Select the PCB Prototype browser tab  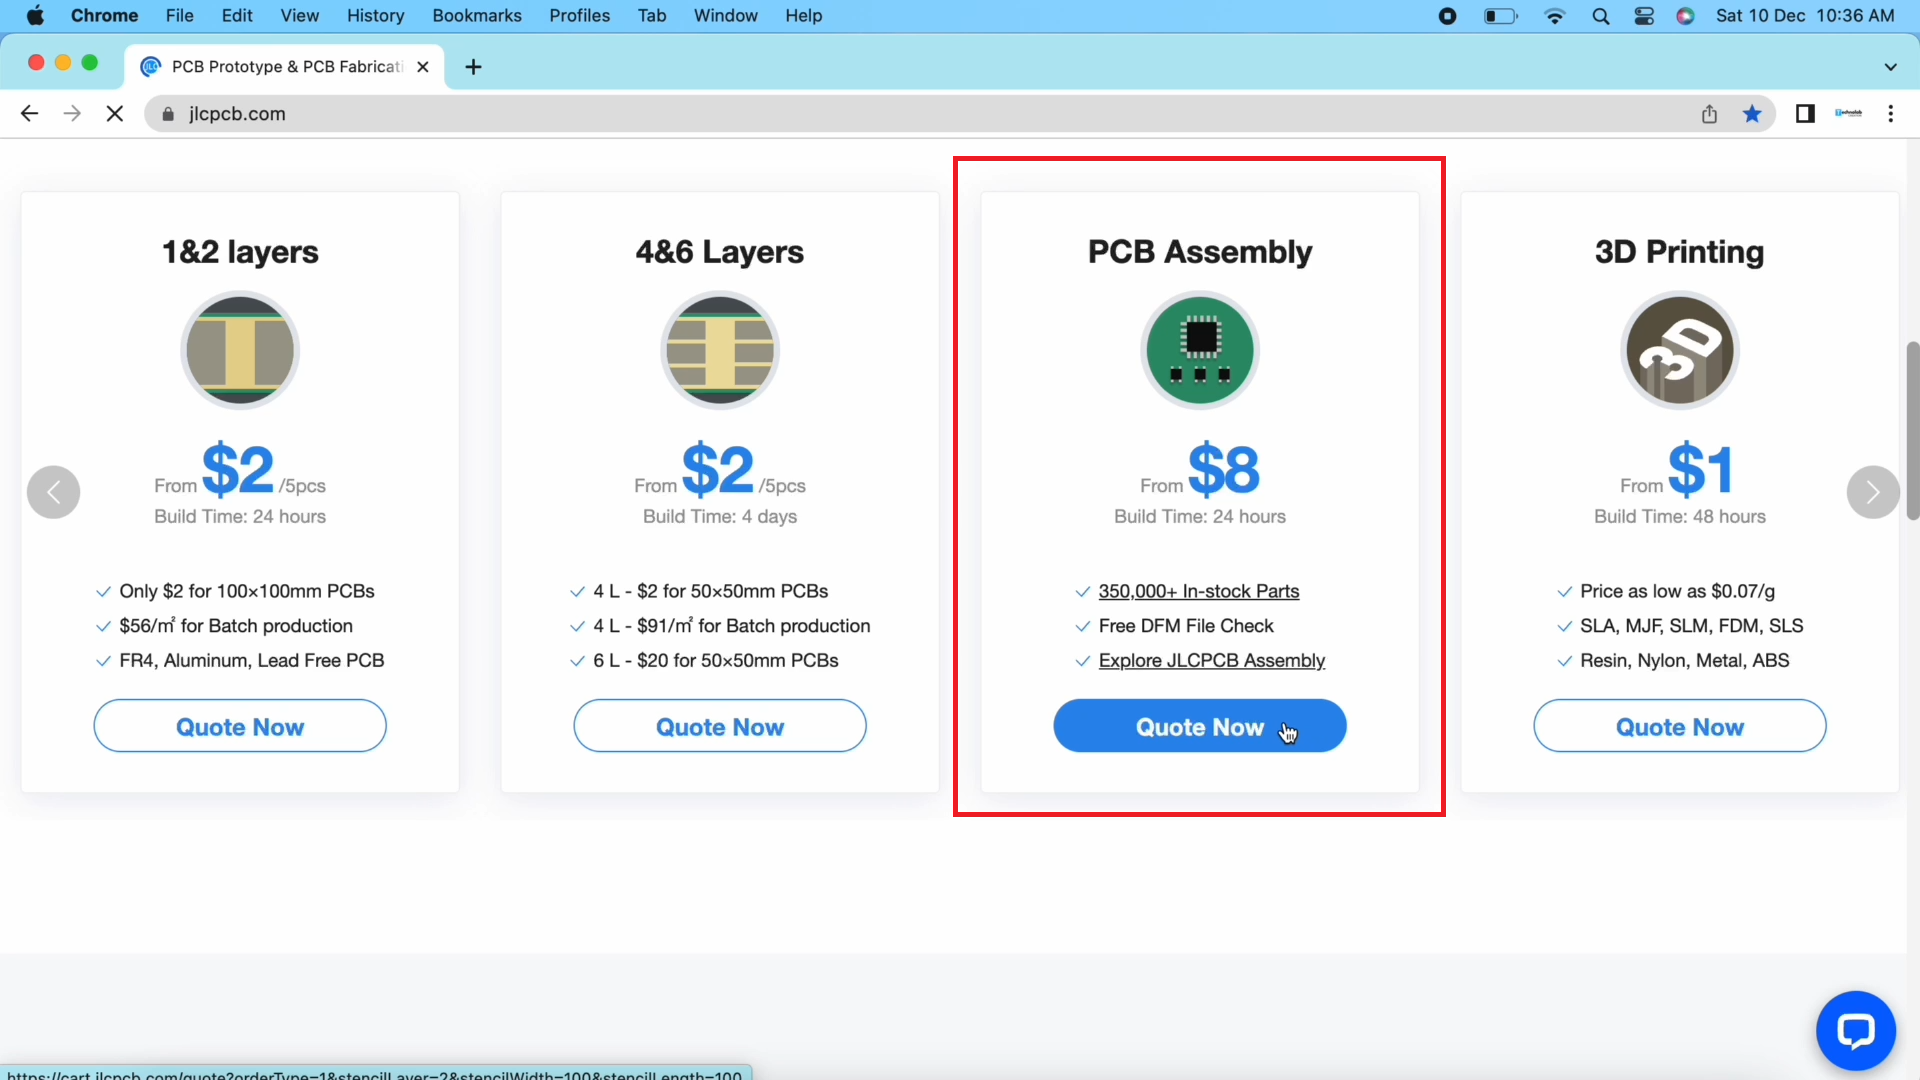[x=285, y=67]
